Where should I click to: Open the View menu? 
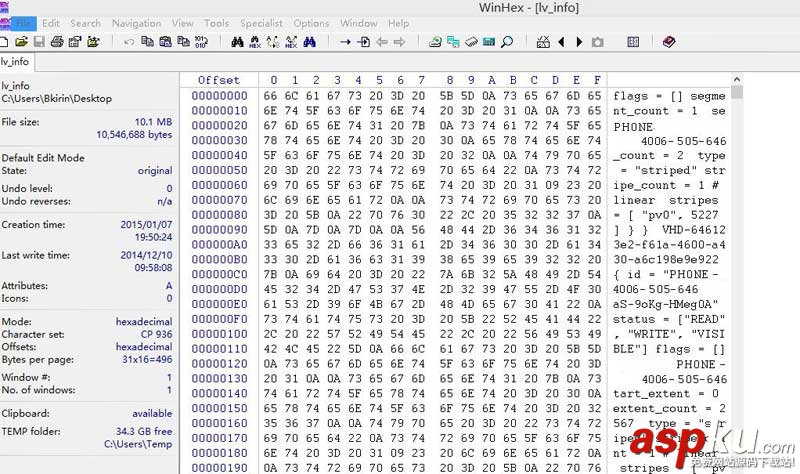click(x=182, y=23)
